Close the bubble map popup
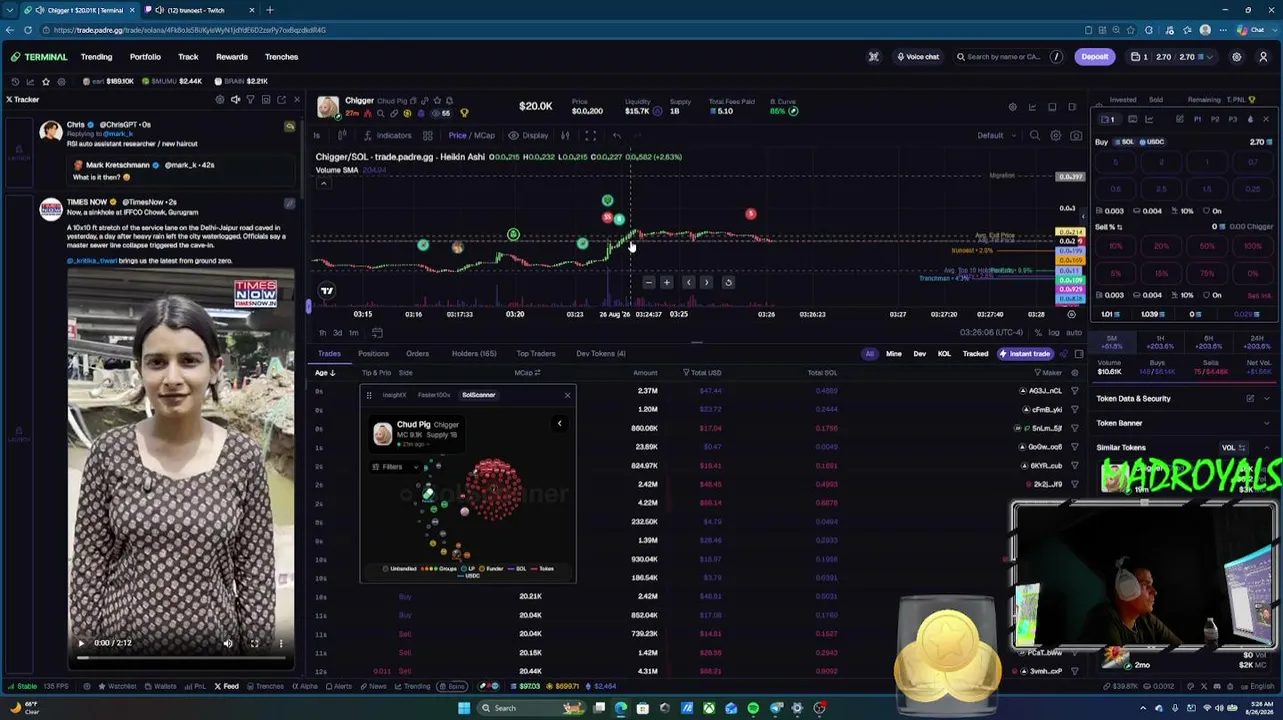 tap(567, 395)
